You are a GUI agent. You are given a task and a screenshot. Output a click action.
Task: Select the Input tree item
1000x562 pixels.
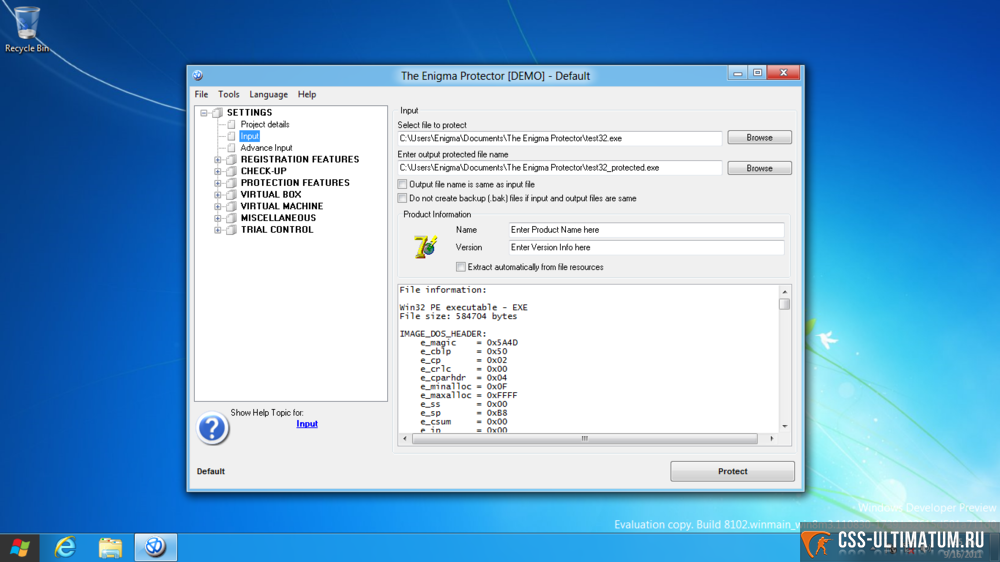pyautogui.click(x=249, y=136)
